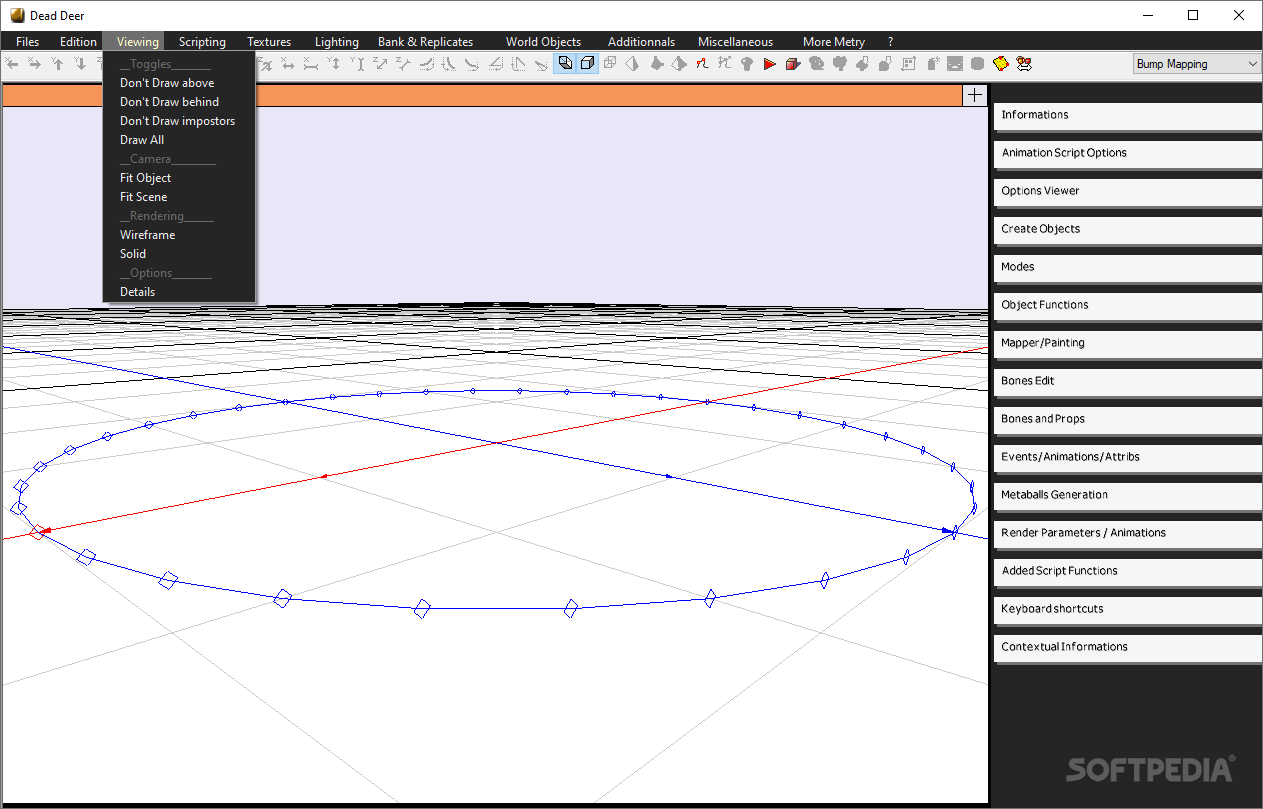Choose Fit Object from Viewing menu
Image resolution: width=1263 pixels, height=809 pixels.
145,178
